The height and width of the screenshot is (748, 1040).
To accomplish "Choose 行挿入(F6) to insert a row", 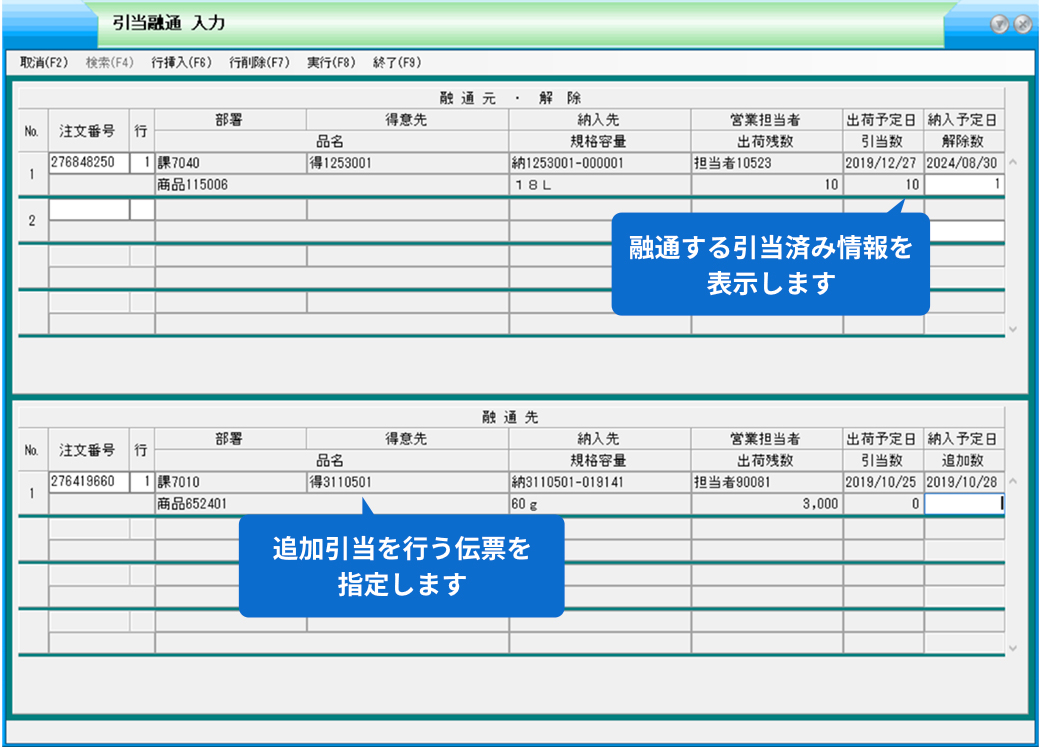I will [x=181, y=62].
